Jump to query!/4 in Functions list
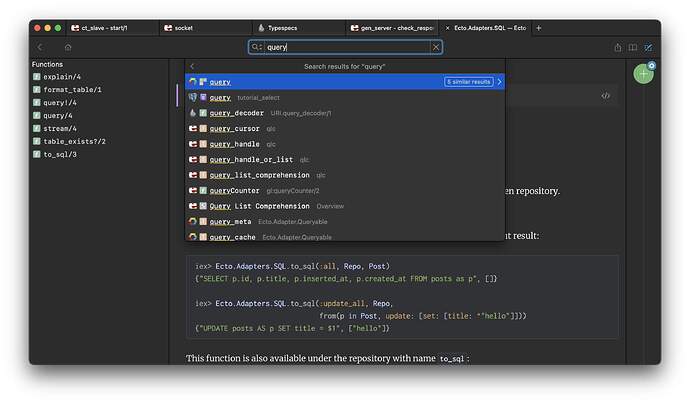The image size is (690, 403). (x=60, y=103)
